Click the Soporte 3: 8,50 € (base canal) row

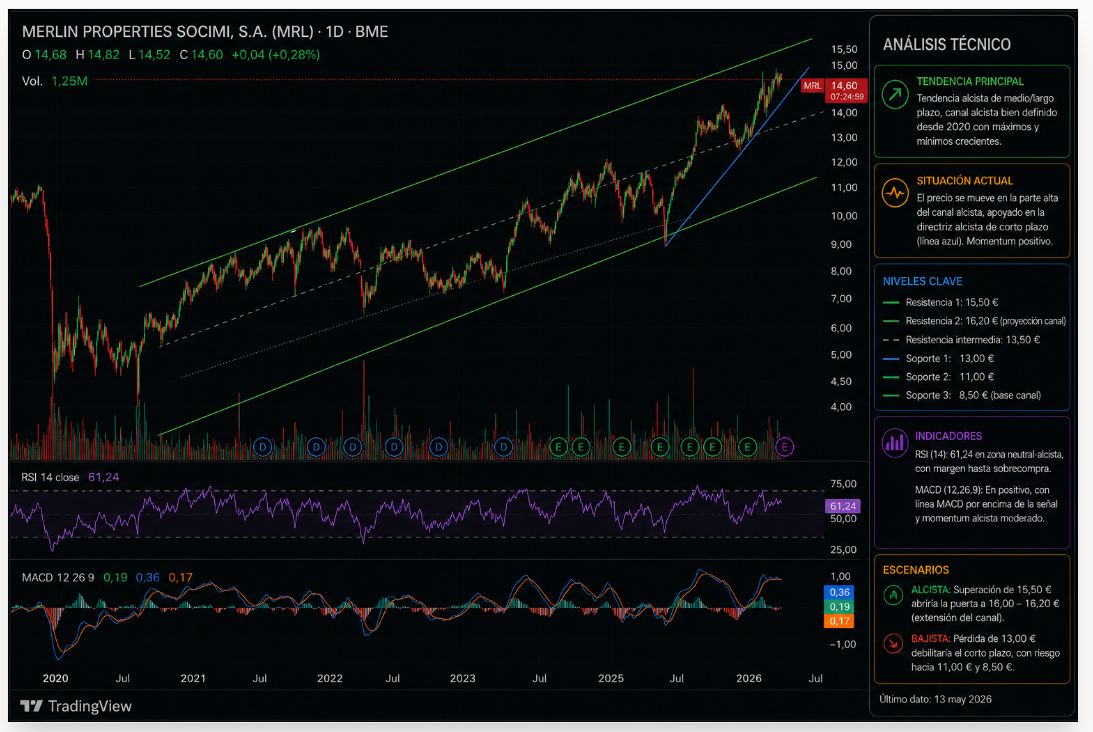(962, 395)
